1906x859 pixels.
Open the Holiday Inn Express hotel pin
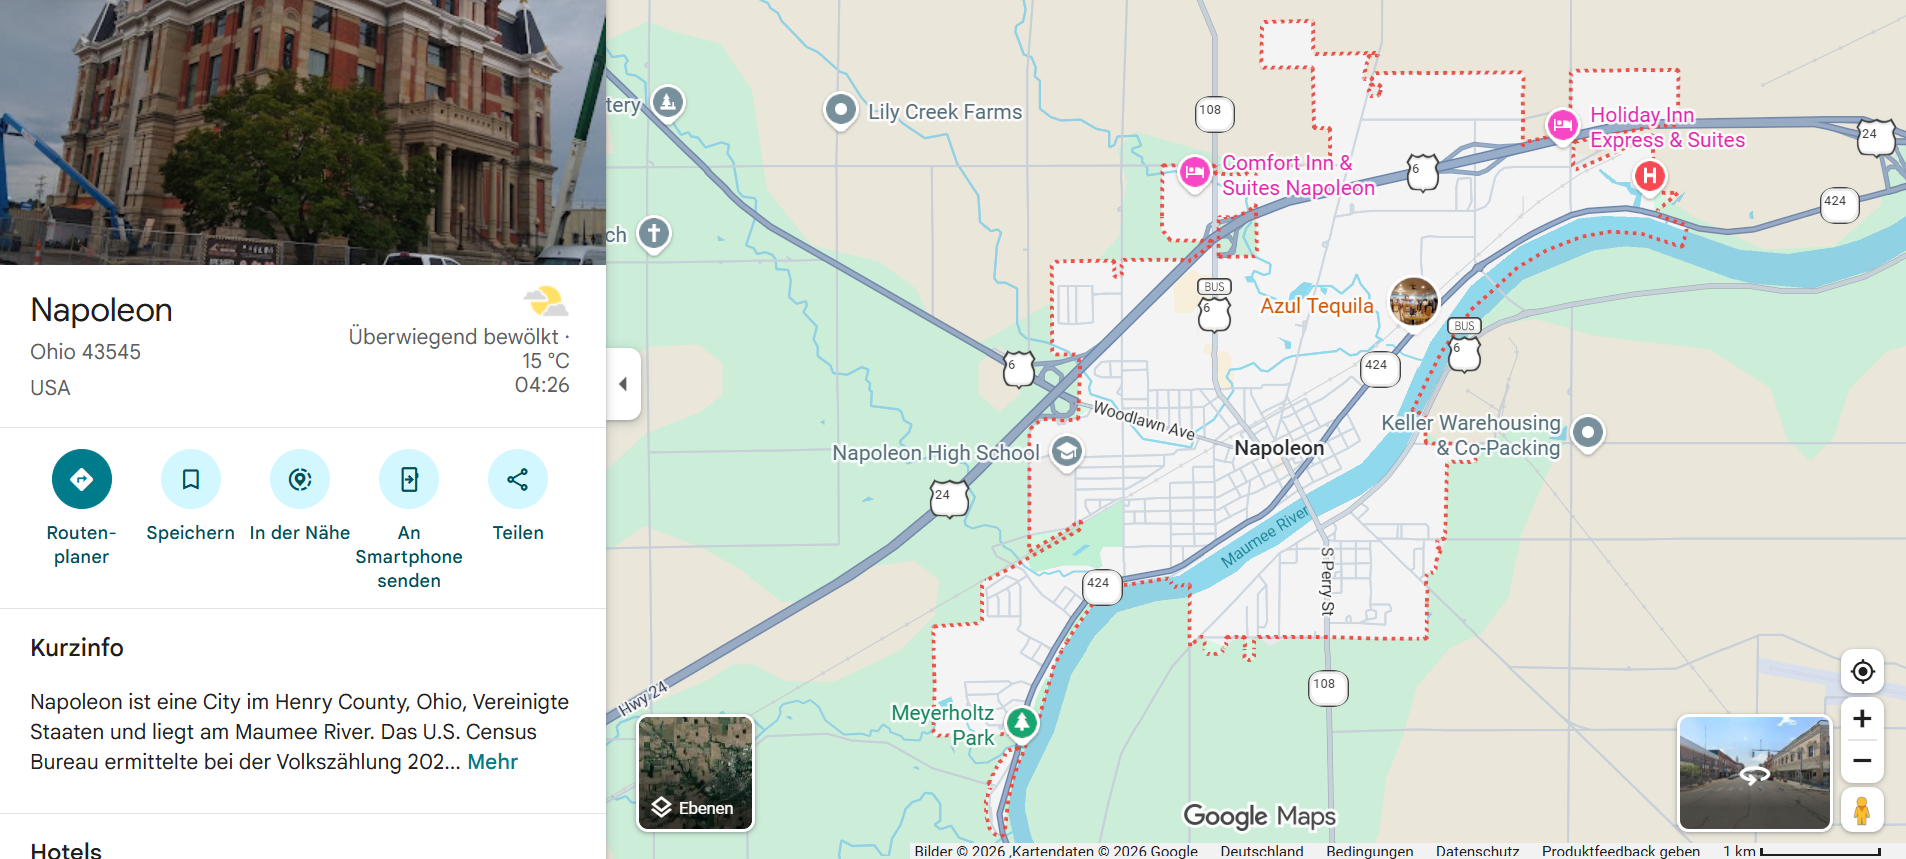tap(1562, 126)
